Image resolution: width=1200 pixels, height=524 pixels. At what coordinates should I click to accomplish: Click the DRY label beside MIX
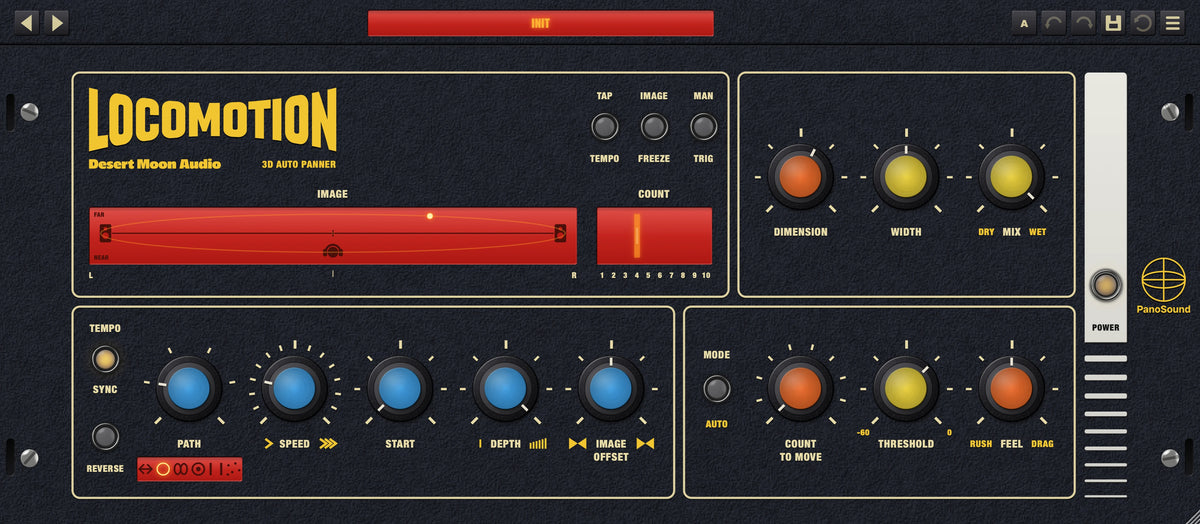(986, 232)
